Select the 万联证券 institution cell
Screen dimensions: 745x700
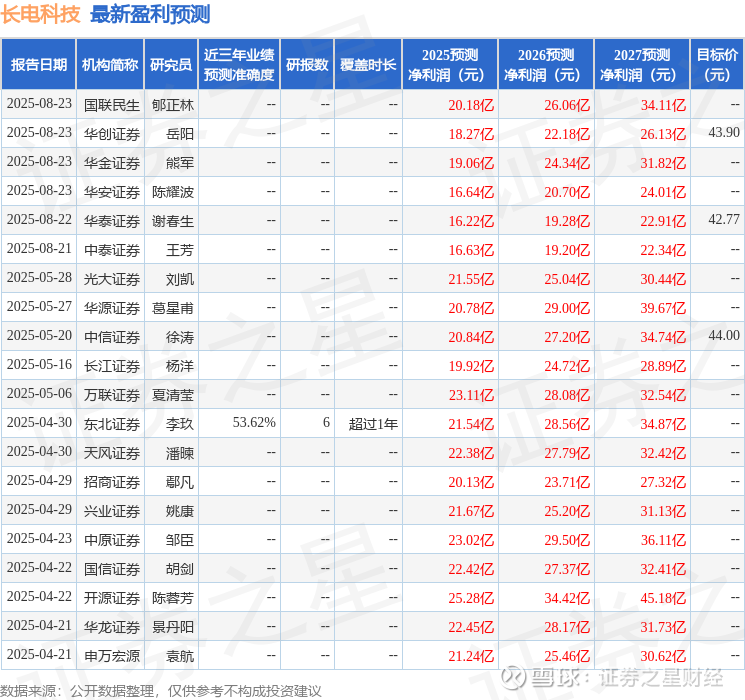(112, 395)
